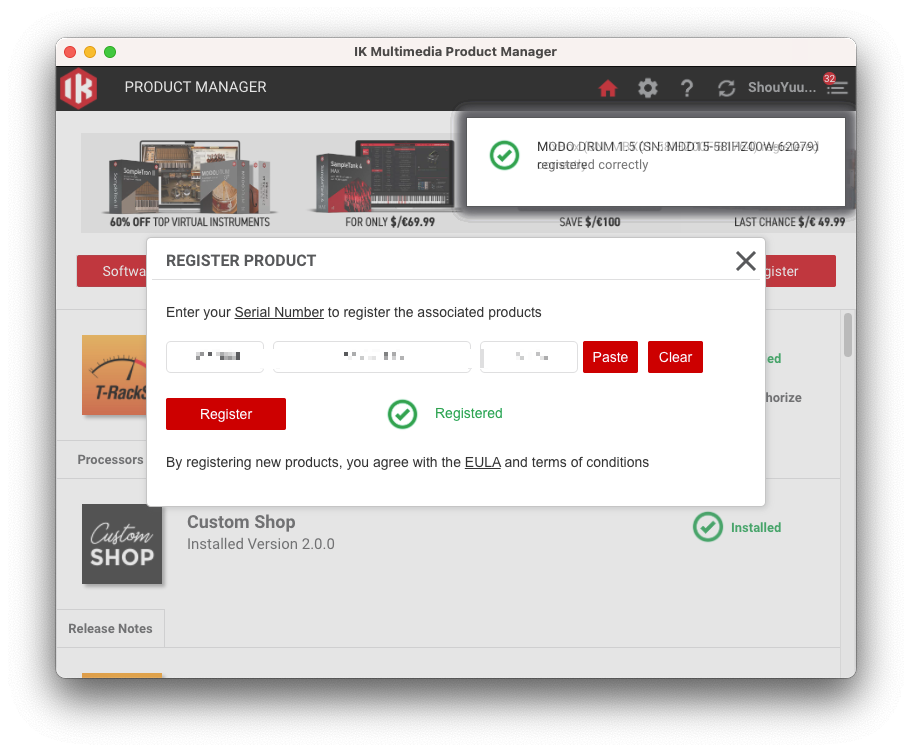The height and width of the screenshot is (752, 912).
Task: Click the SAVE $/€100 promo text
Action: pyautogui.click(x=589, y=222)
